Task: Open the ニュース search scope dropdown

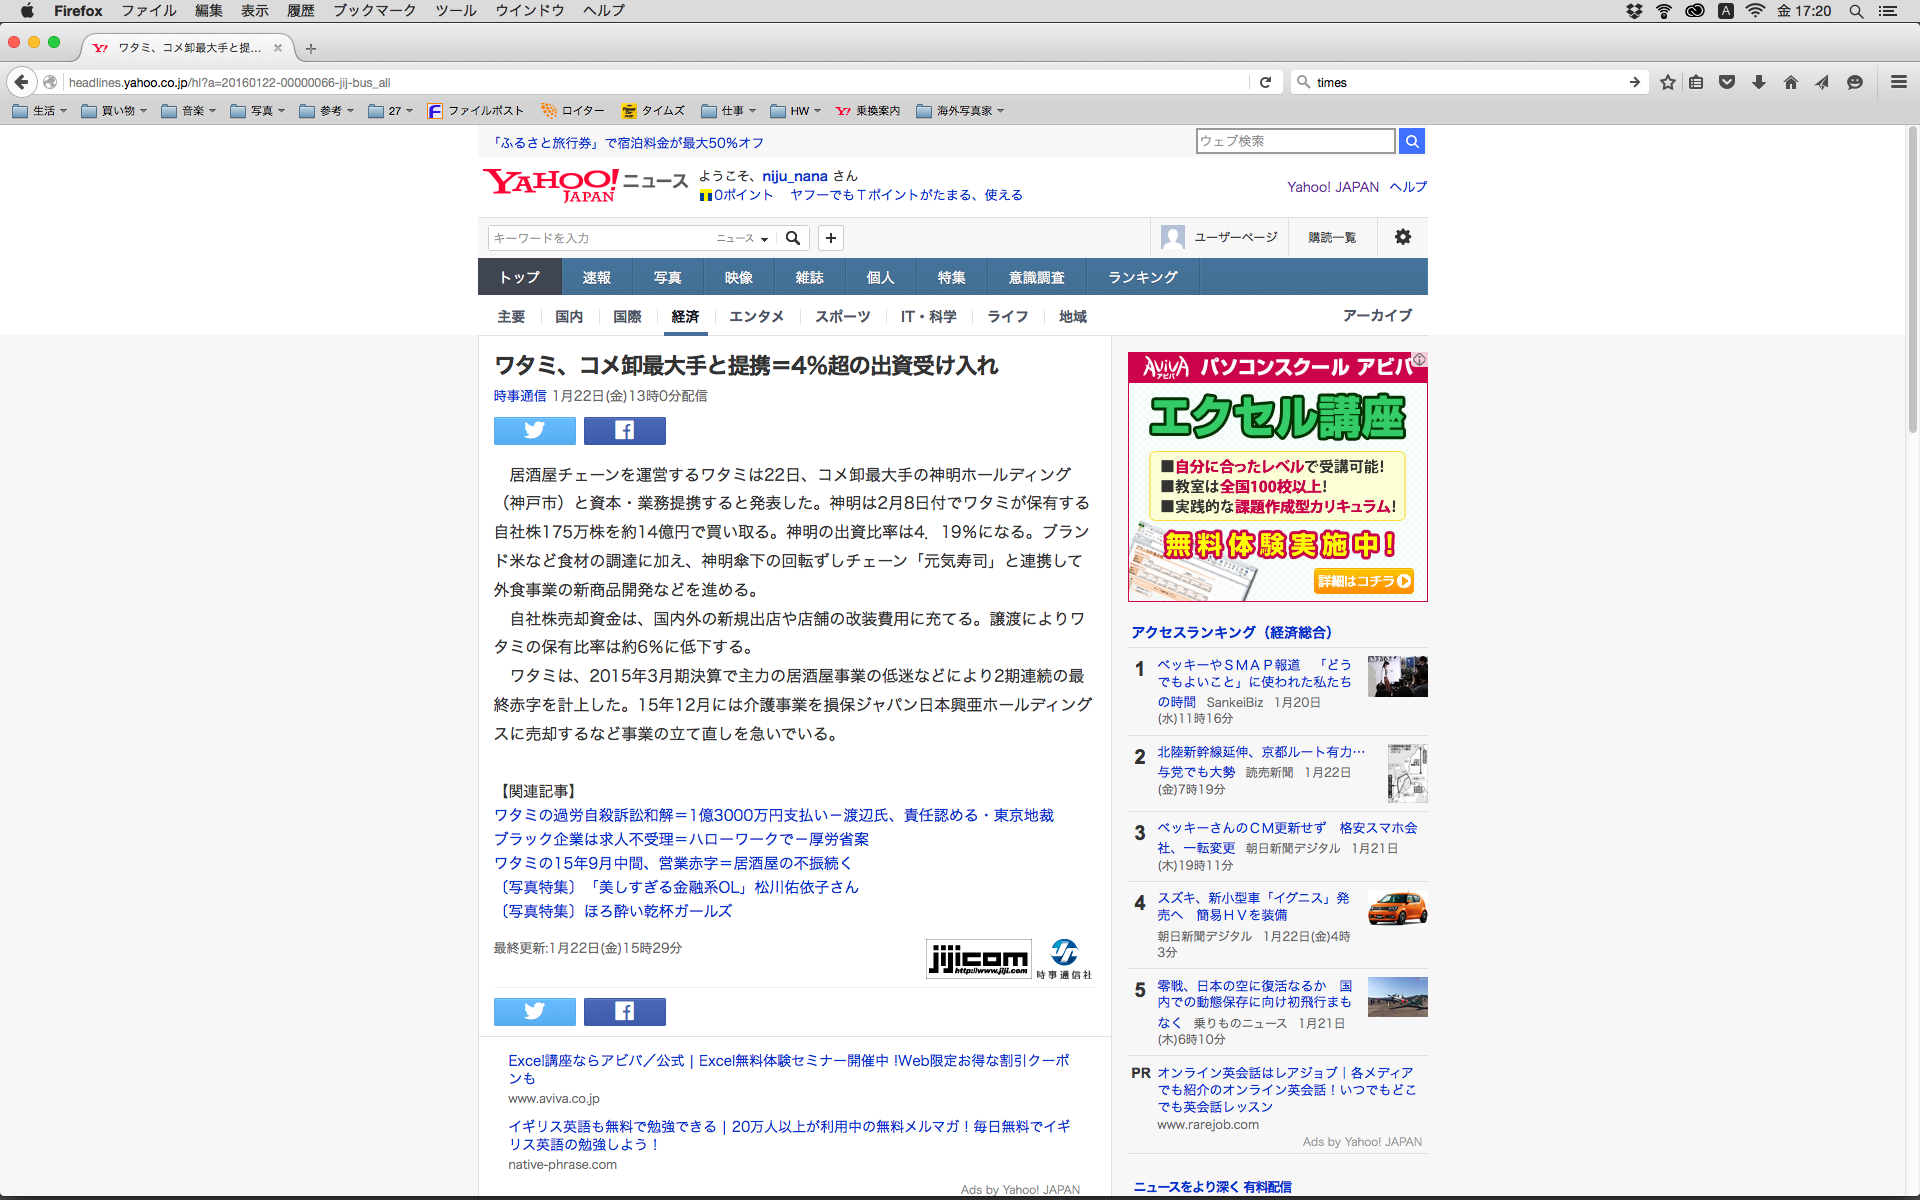Action: [x=742, y=238]
